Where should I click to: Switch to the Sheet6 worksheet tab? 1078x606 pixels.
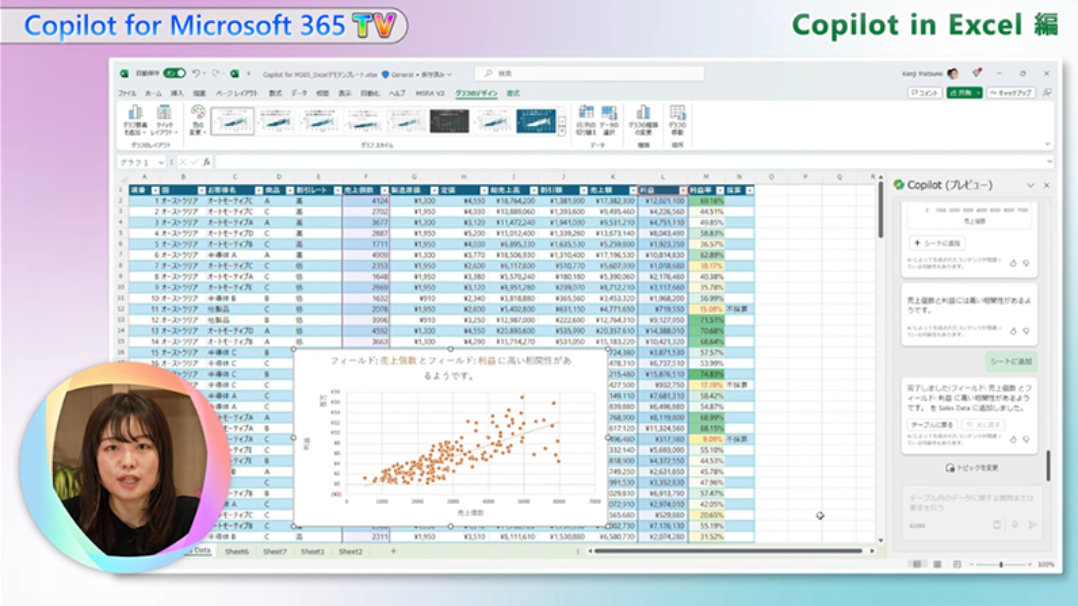237,551
